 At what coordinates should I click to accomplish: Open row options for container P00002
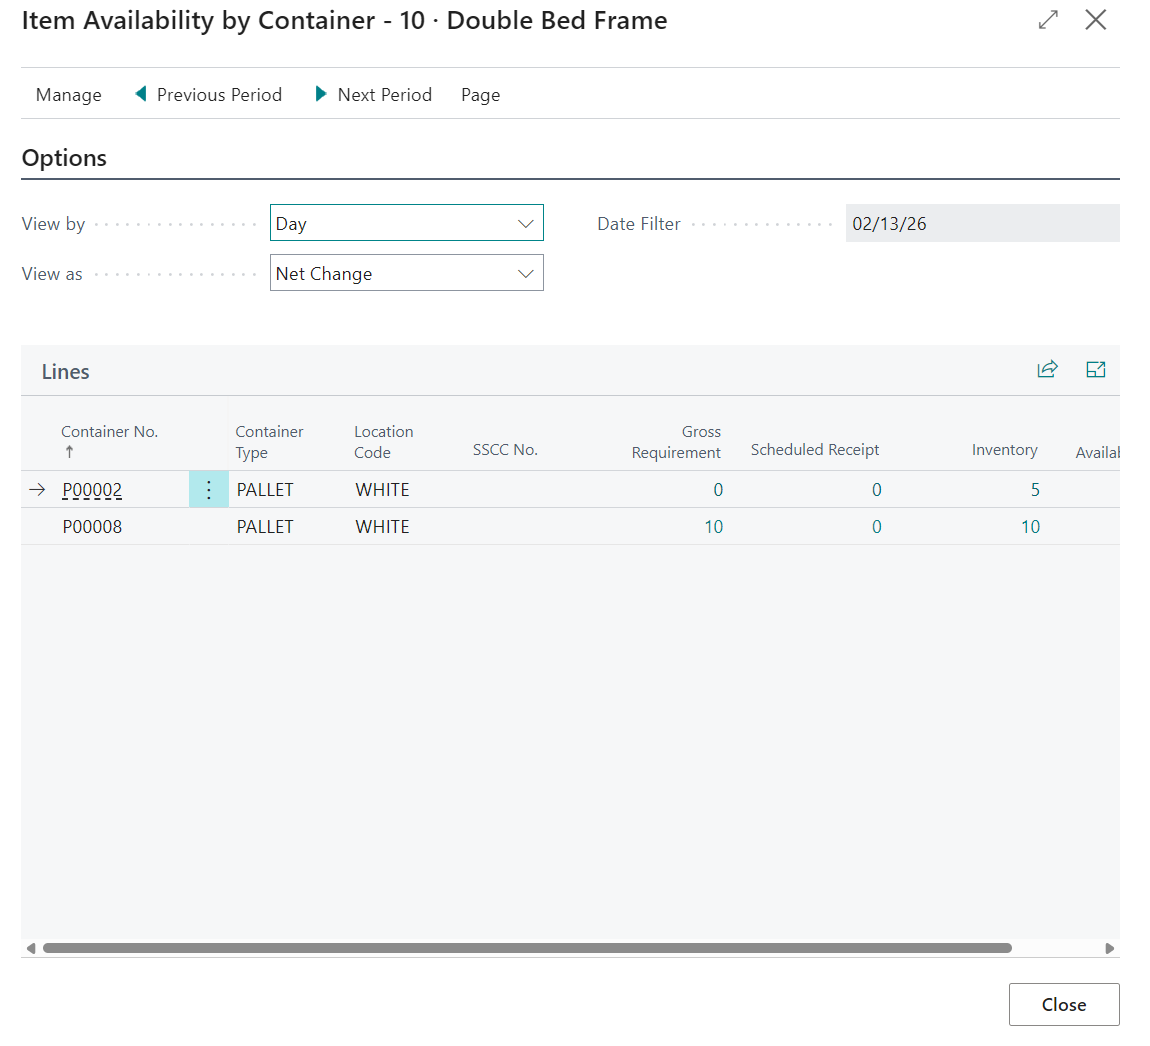tap(208, 490)
